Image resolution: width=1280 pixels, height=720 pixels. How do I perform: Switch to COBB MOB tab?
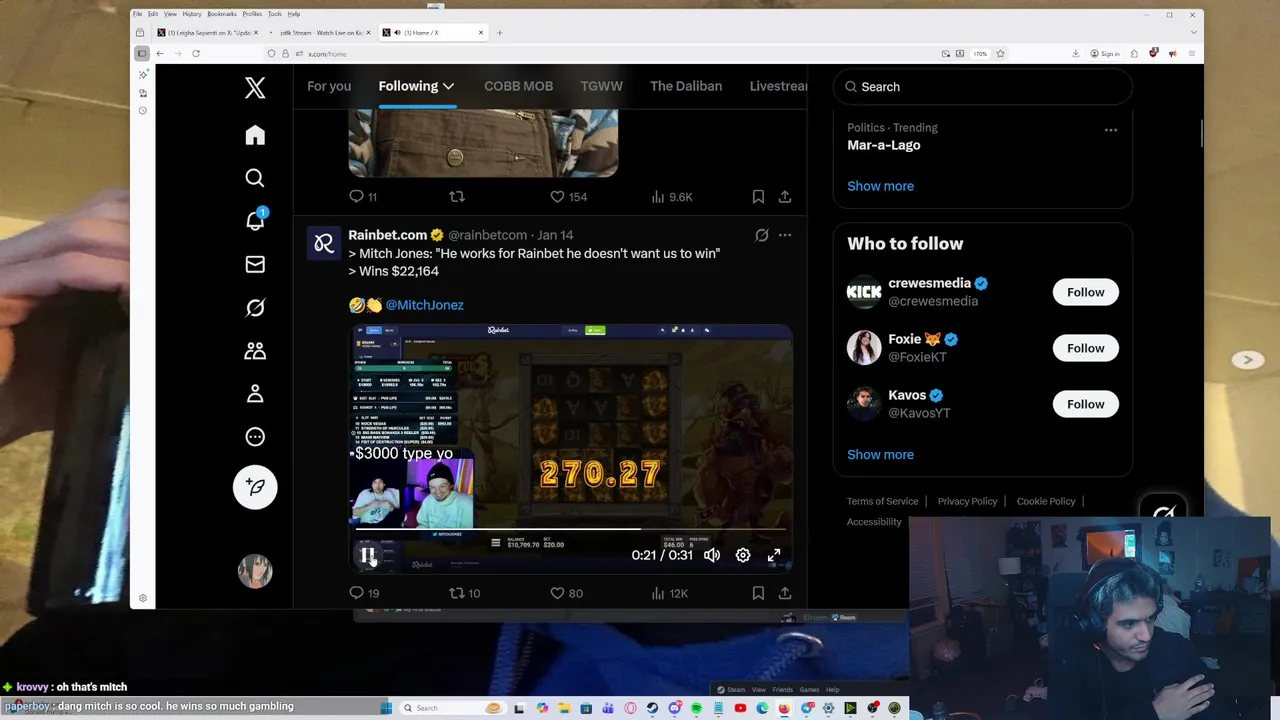click(x=518, y=86)
